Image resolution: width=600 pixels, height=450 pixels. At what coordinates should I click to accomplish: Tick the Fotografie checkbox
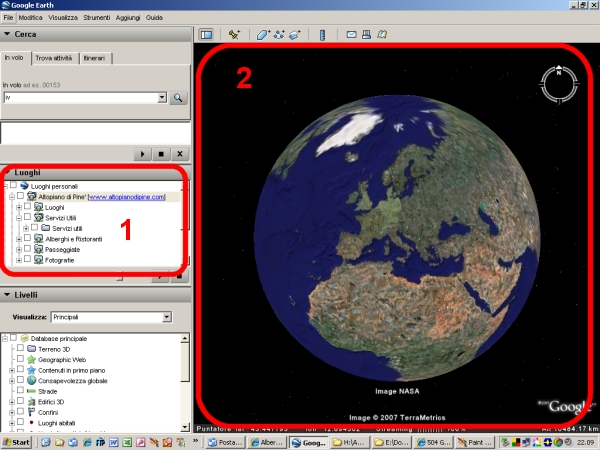click(27, 259)
